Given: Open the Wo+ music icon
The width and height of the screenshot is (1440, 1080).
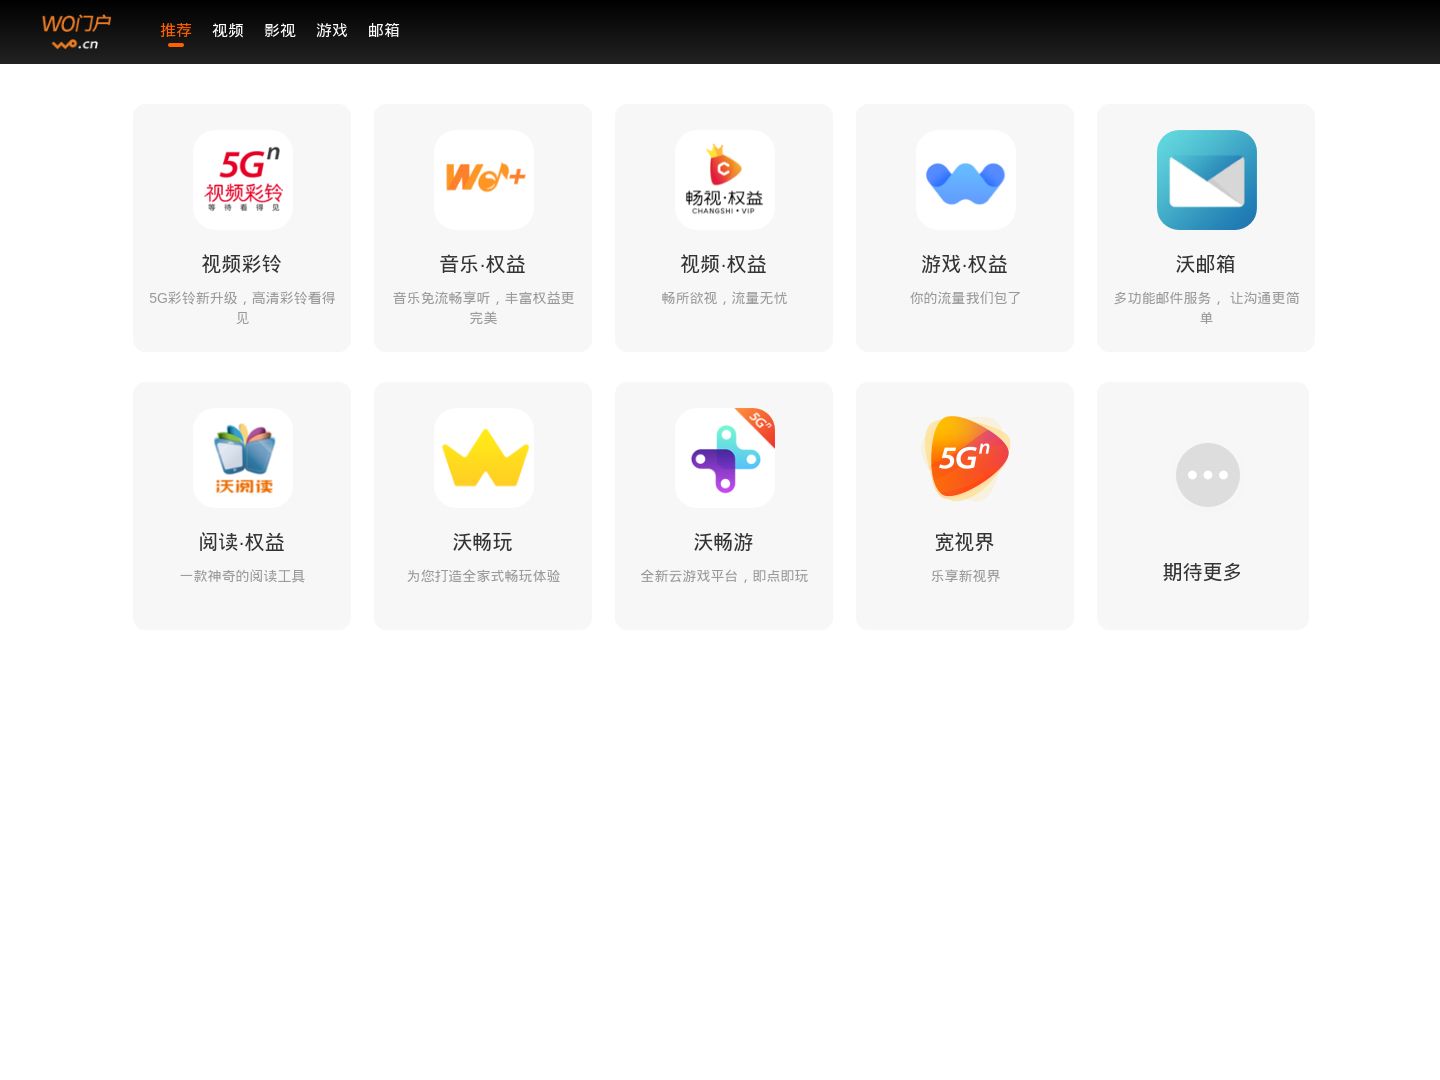Looking at the screenshot, I should tap(484, 180).
